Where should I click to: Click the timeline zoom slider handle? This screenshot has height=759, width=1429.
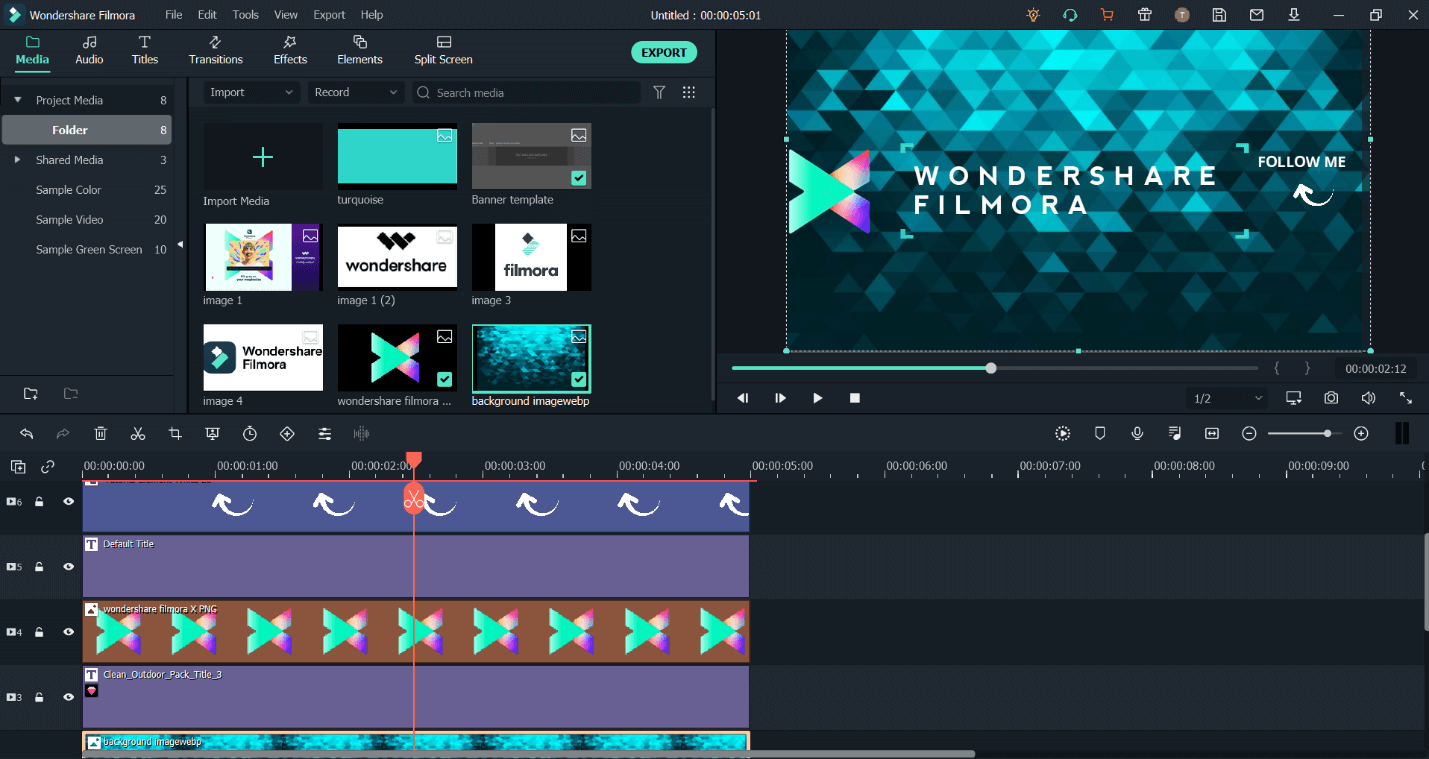click(1327, 433)
